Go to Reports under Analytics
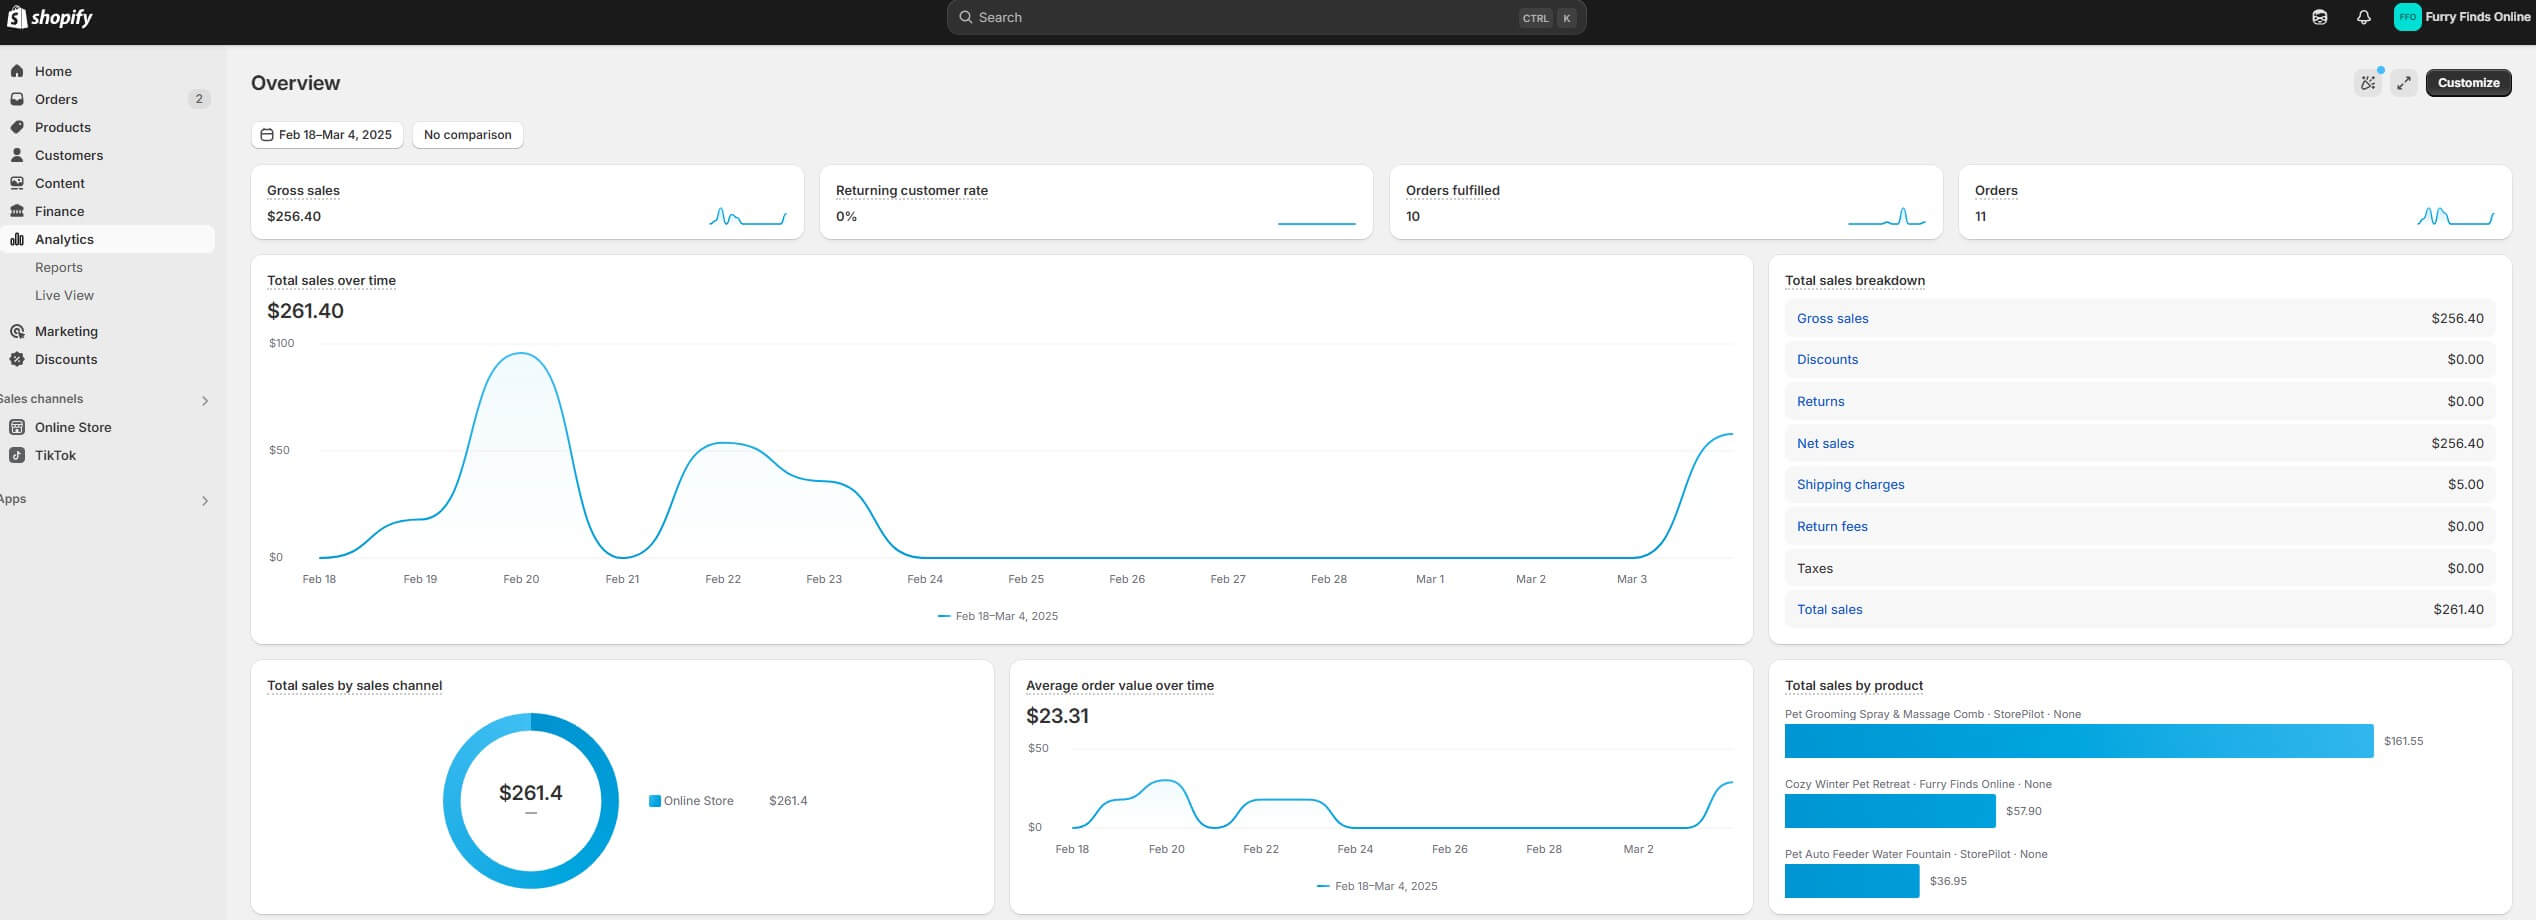 tap(59, 267)
